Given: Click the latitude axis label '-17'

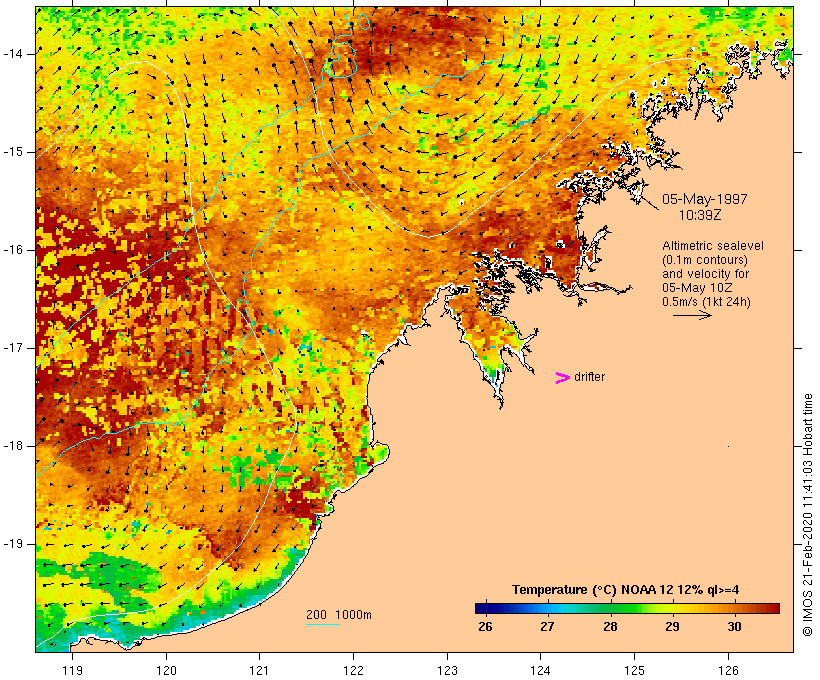Looking at the screenshot, I should tap(13, 348).
